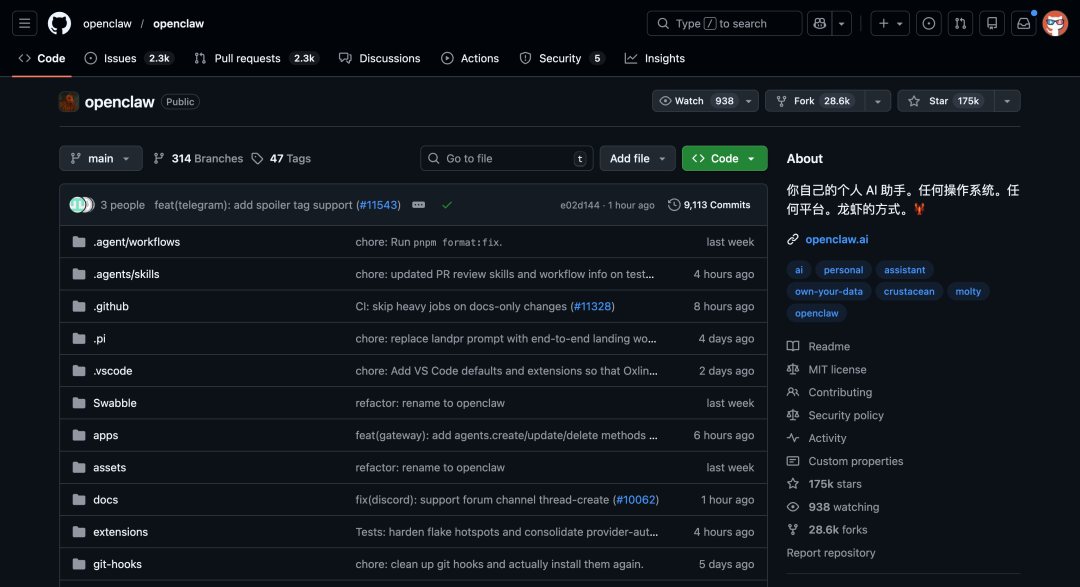1080x587 pixels.
Task: Click the plus icon to create new
Action: tap(884, 22)
